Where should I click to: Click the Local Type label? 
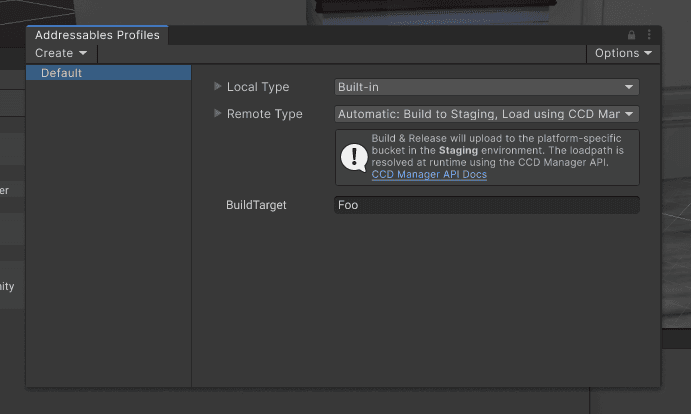[258, 87]
